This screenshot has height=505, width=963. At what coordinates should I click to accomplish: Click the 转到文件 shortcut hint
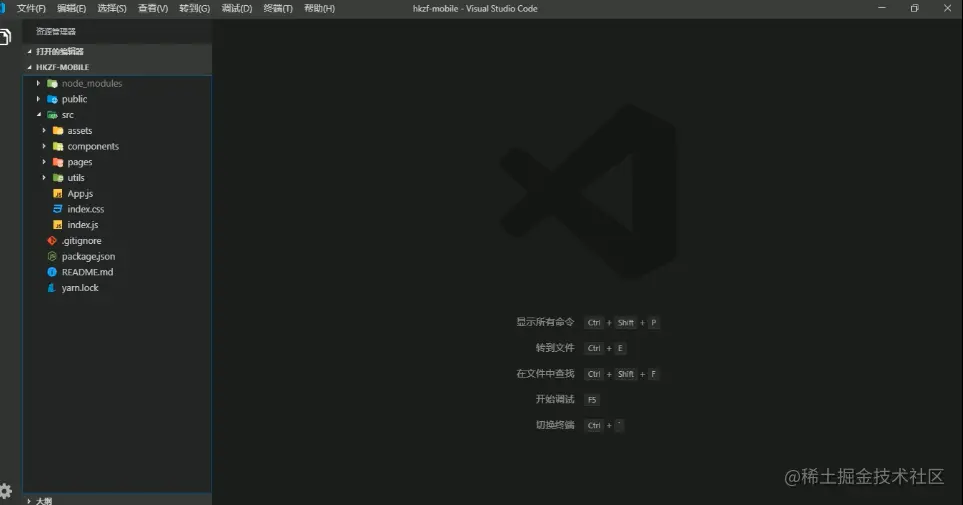click(x=555, y=348)
